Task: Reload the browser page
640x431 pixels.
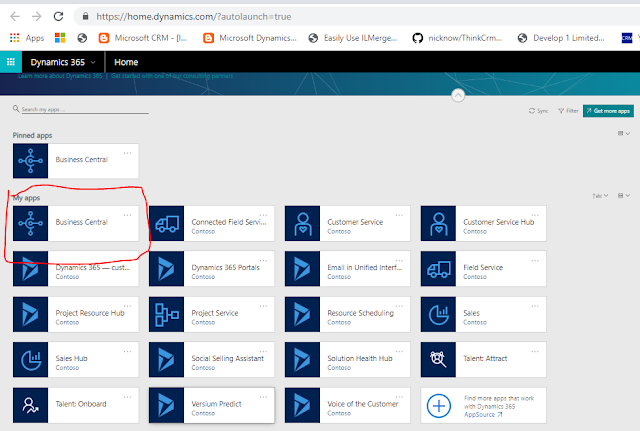Action: tap(58, 16)
